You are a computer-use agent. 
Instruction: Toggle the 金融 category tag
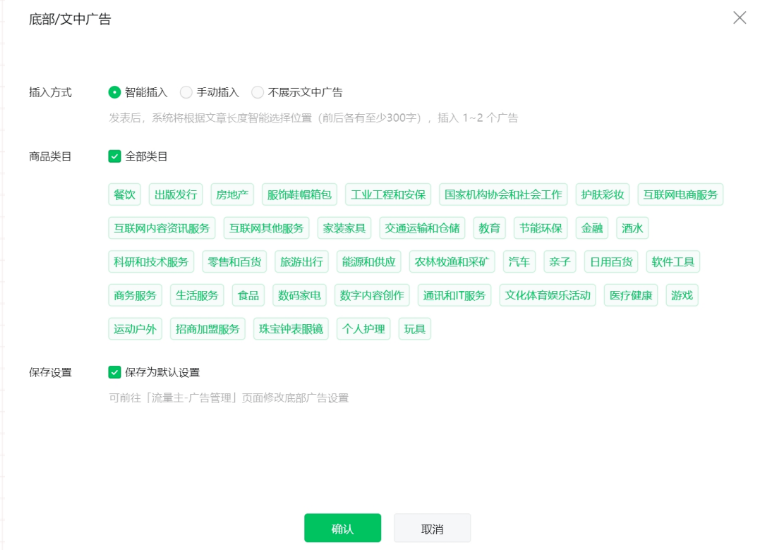coord(592,228)
